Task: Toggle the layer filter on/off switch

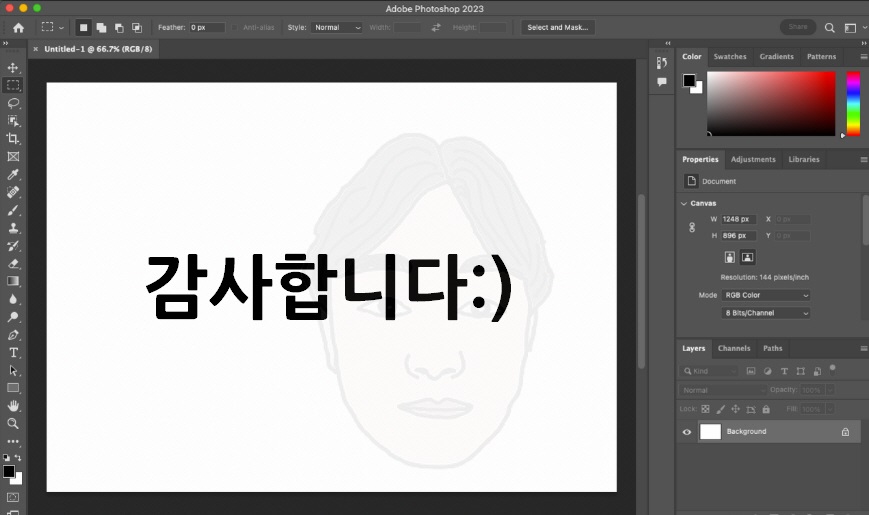Action: 832,369
